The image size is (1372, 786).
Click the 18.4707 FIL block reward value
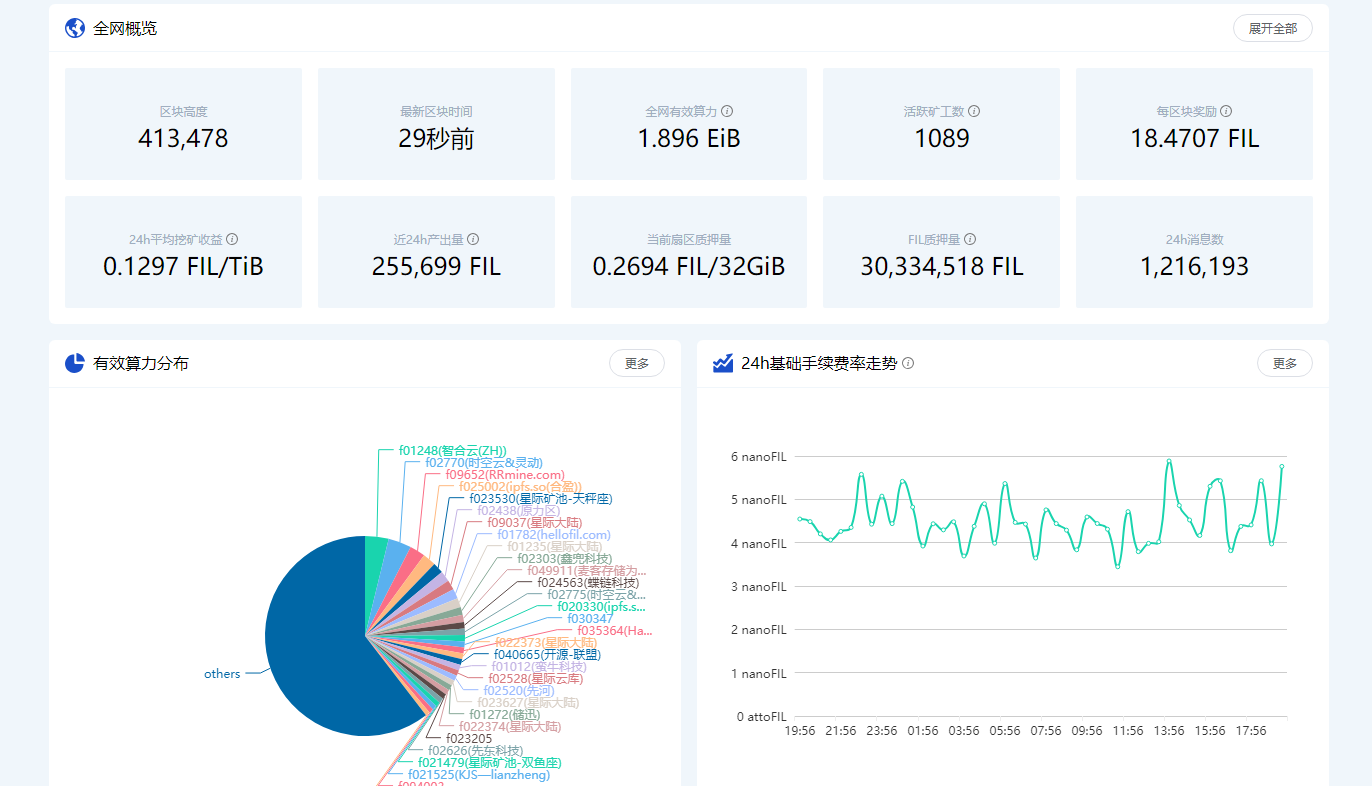coord(1194,138)
